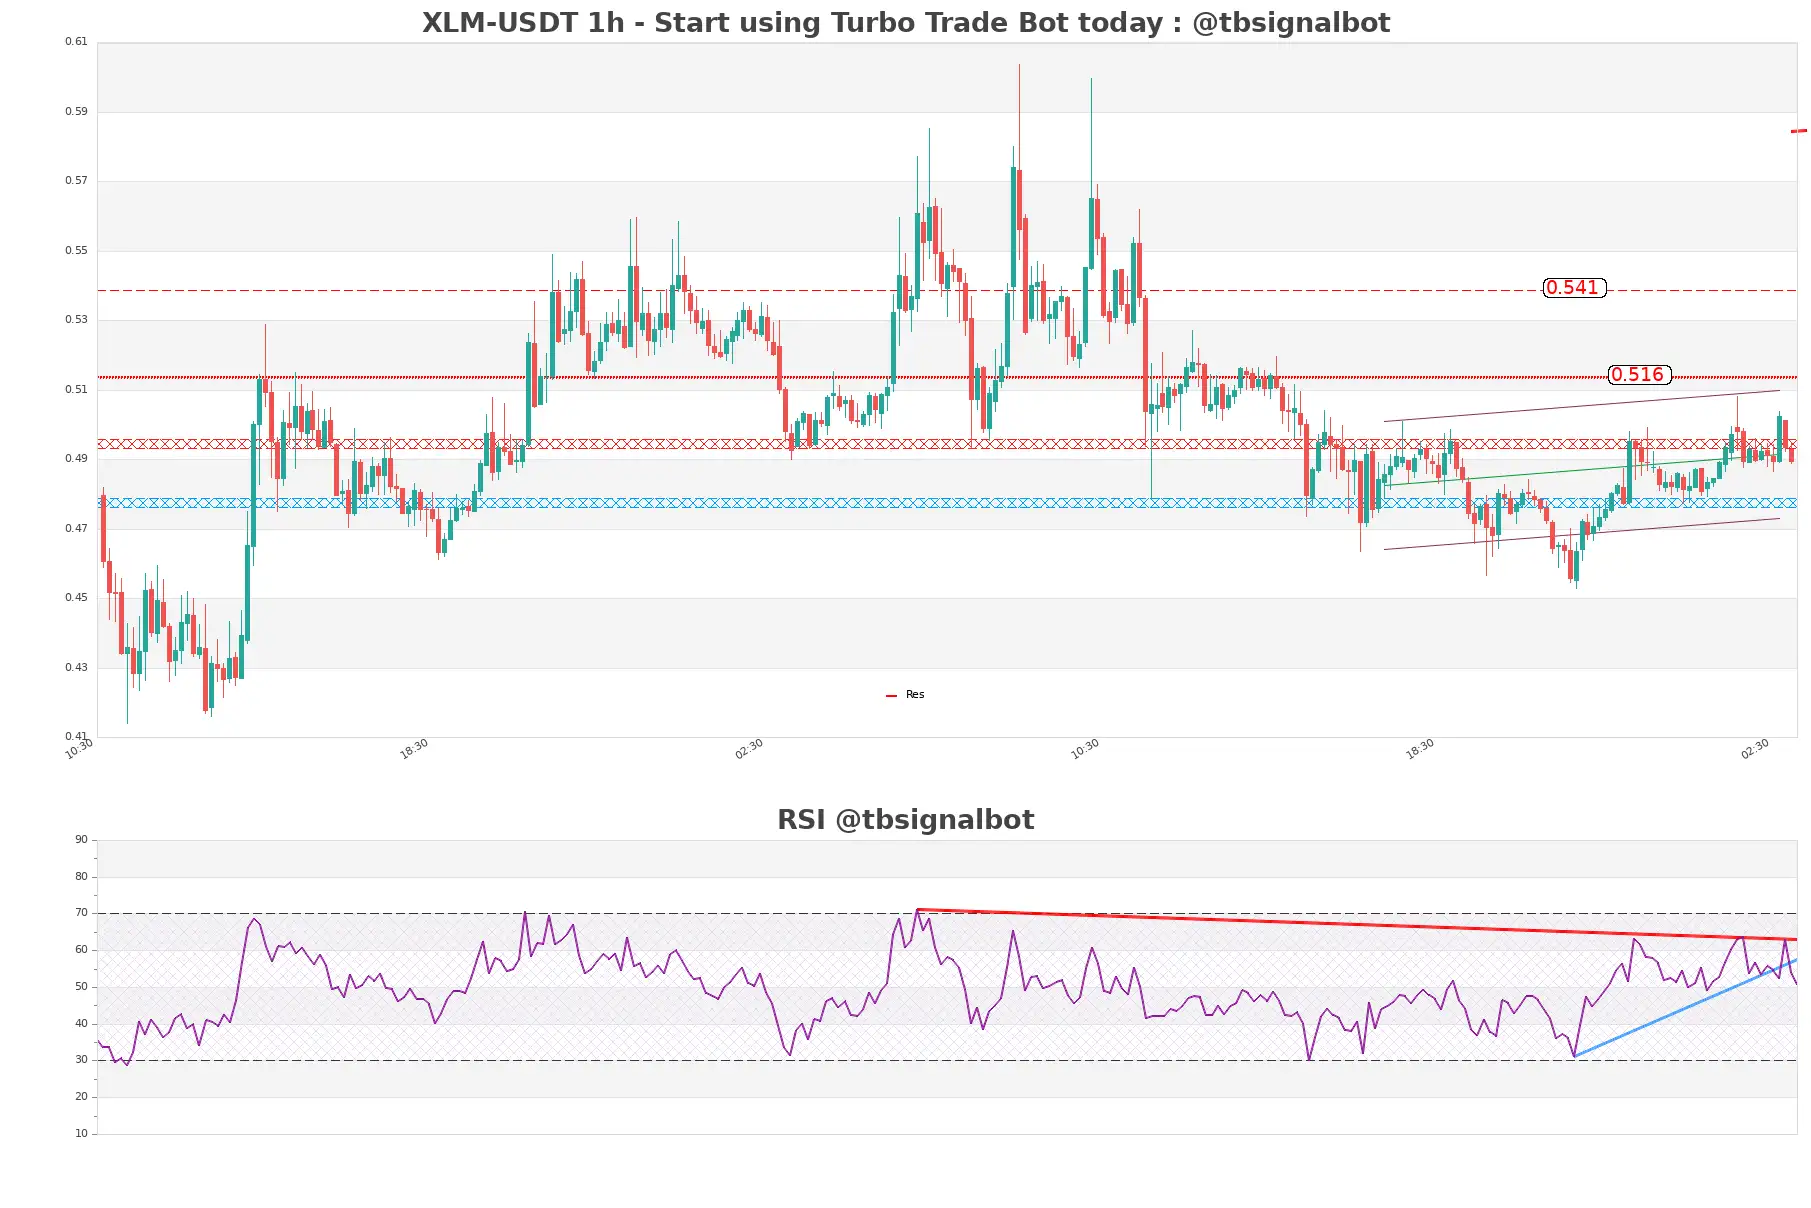
Task: Click the RSI 10 axis label
Action: (x=81, y=1134)
